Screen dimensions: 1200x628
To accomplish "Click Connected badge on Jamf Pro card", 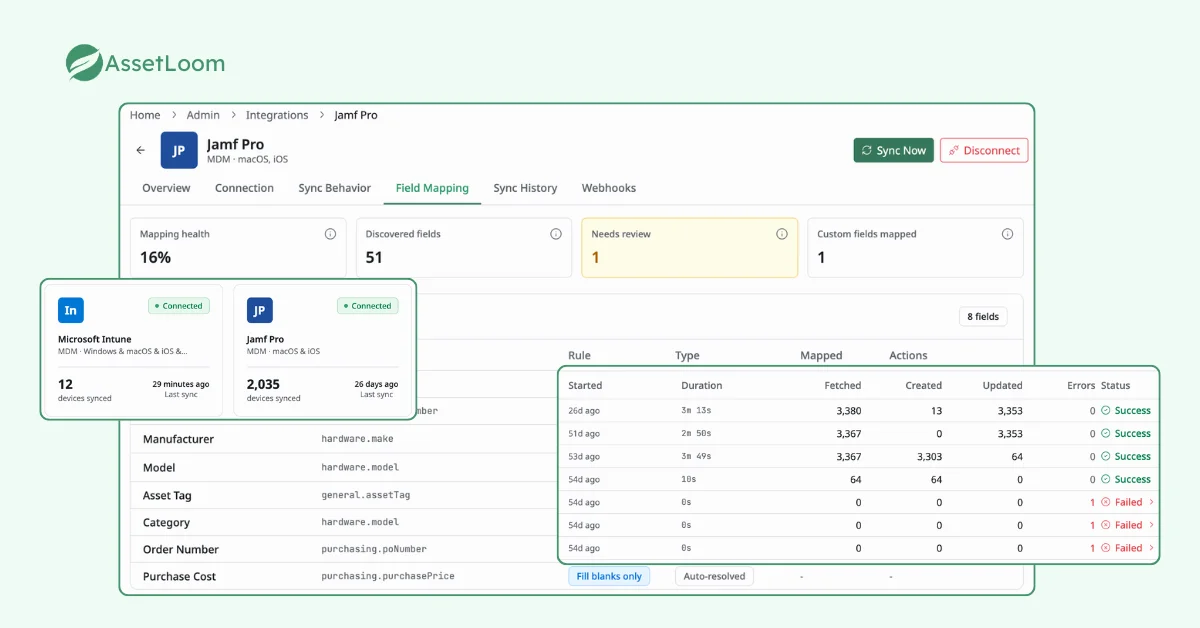I will point(367,306).
